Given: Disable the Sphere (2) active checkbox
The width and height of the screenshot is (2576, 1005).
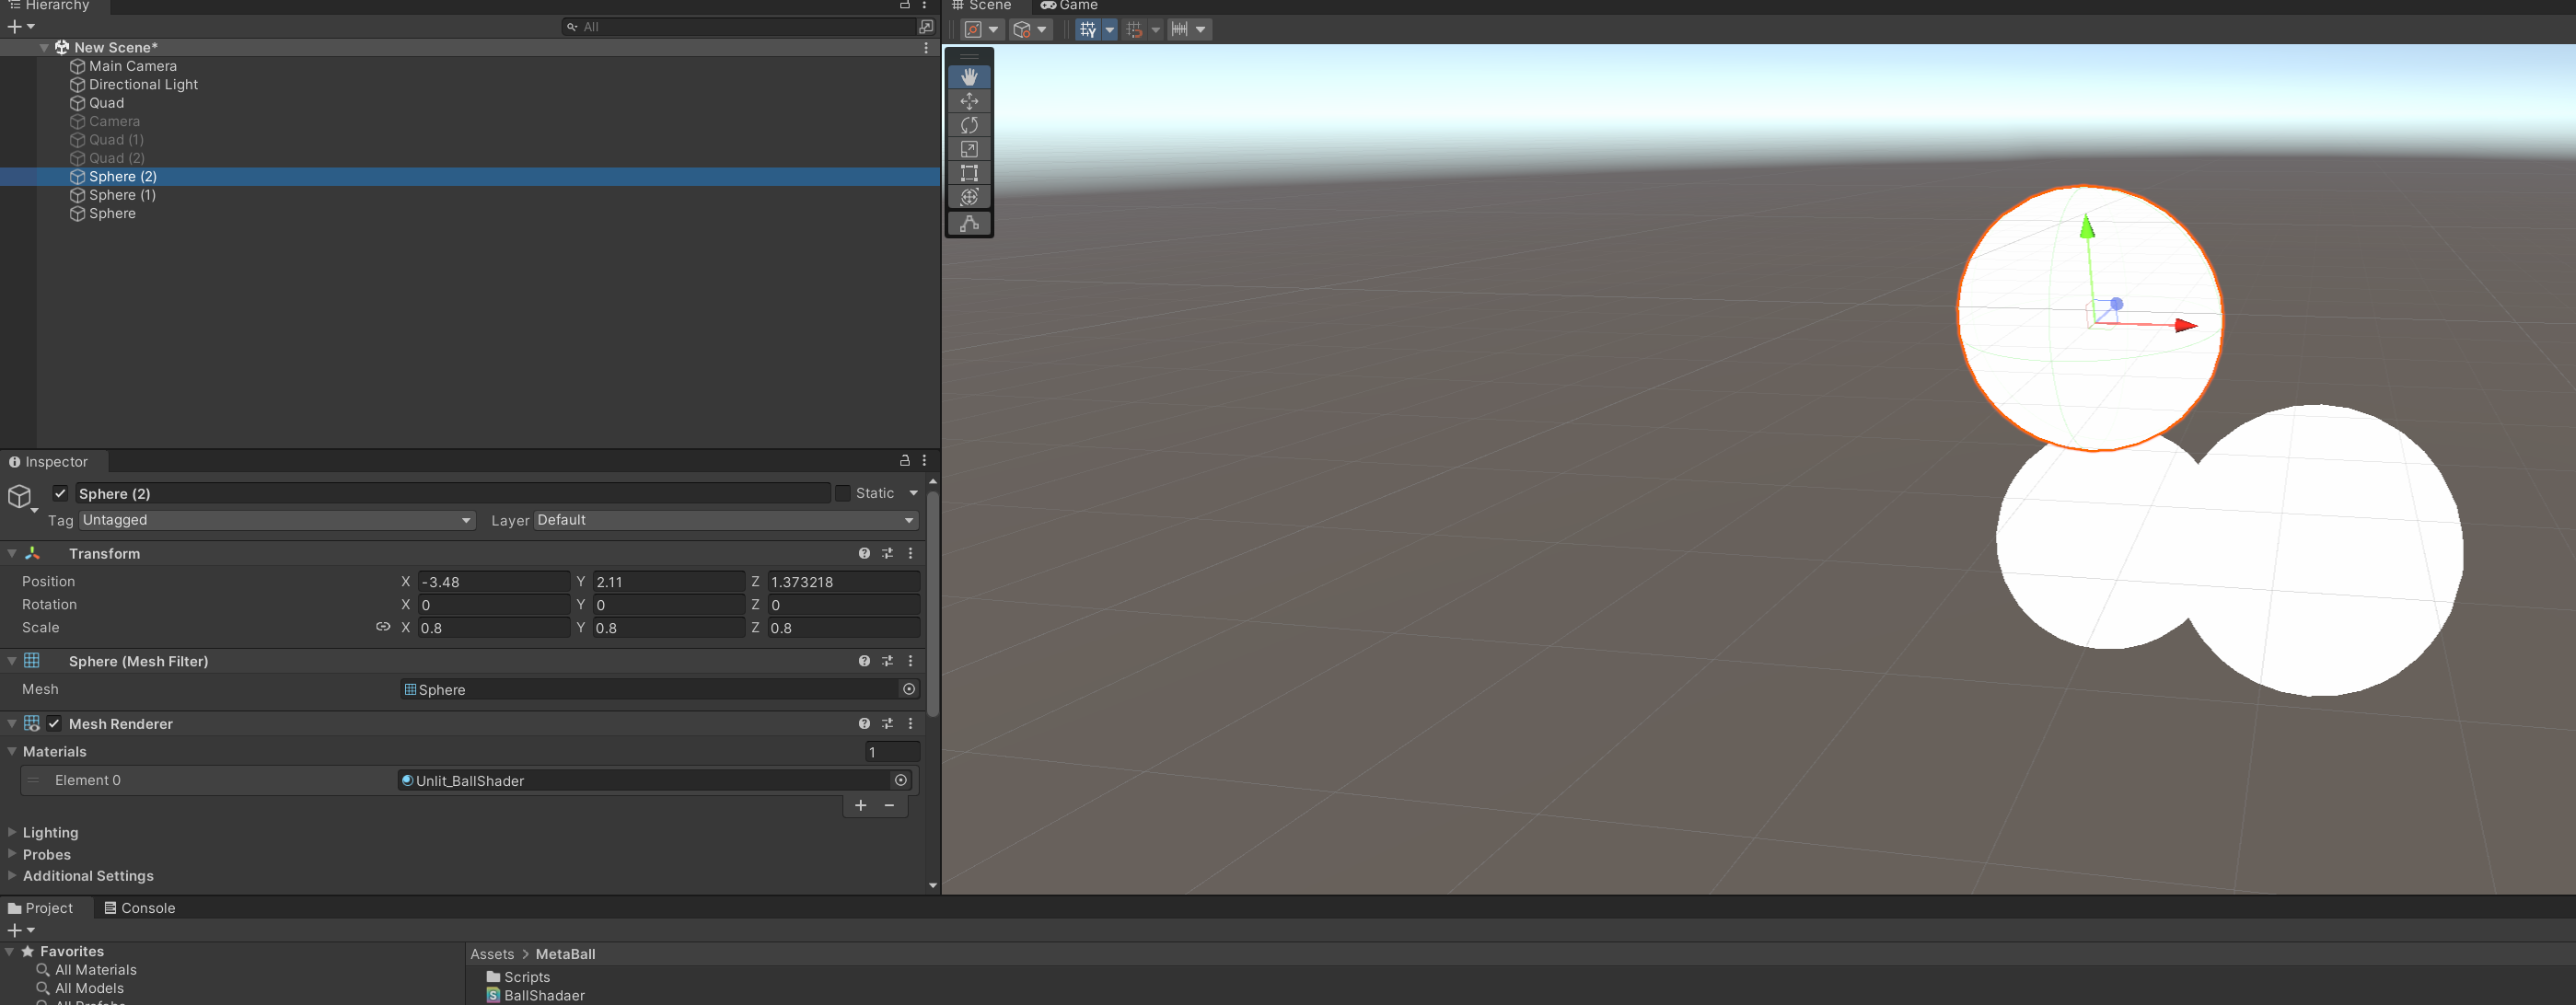Looking at the screenshot, I should point(60,492).
